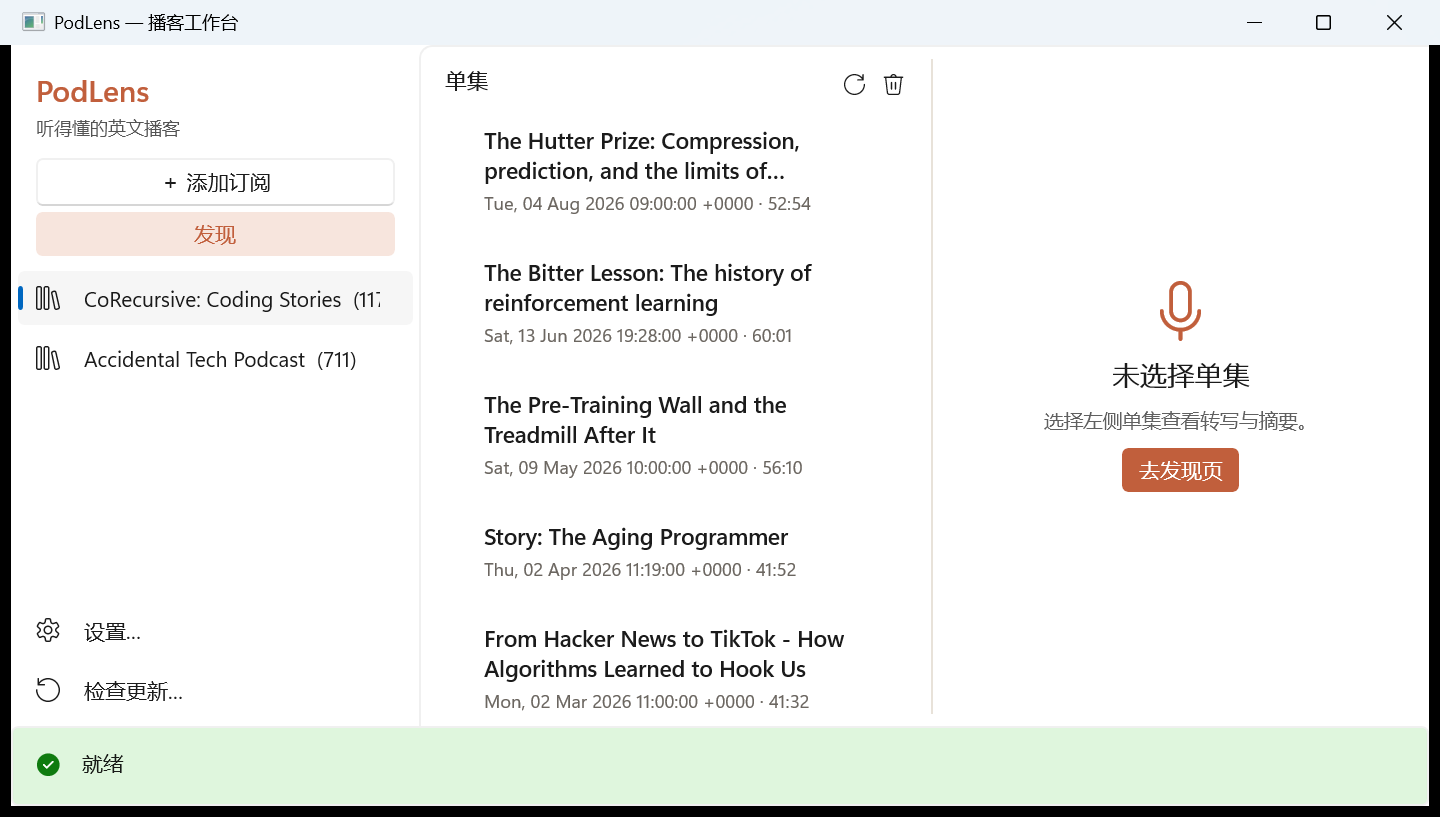Click the trash delete icon
This screenshot has width=1440, height=817.
click(x=894, y=85)
